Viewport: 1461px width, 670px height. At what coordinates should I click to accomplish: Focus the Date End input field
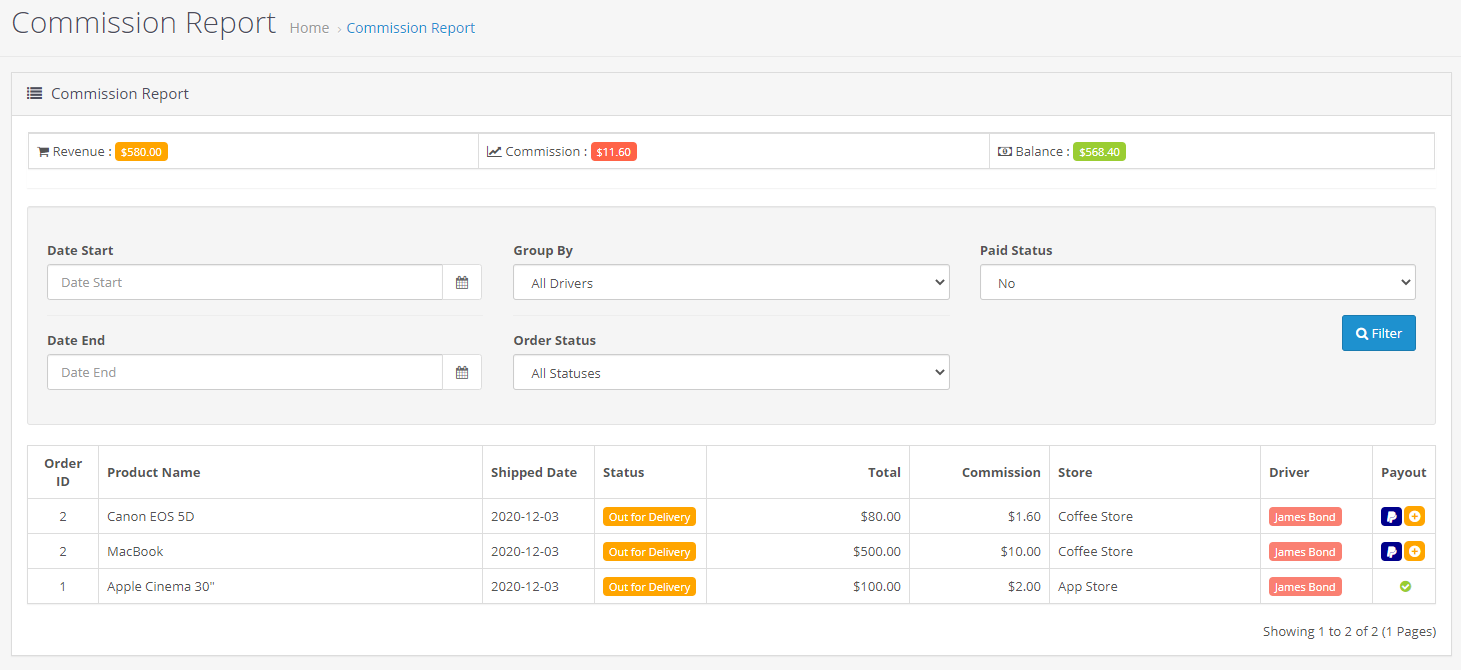coord(245,373)
